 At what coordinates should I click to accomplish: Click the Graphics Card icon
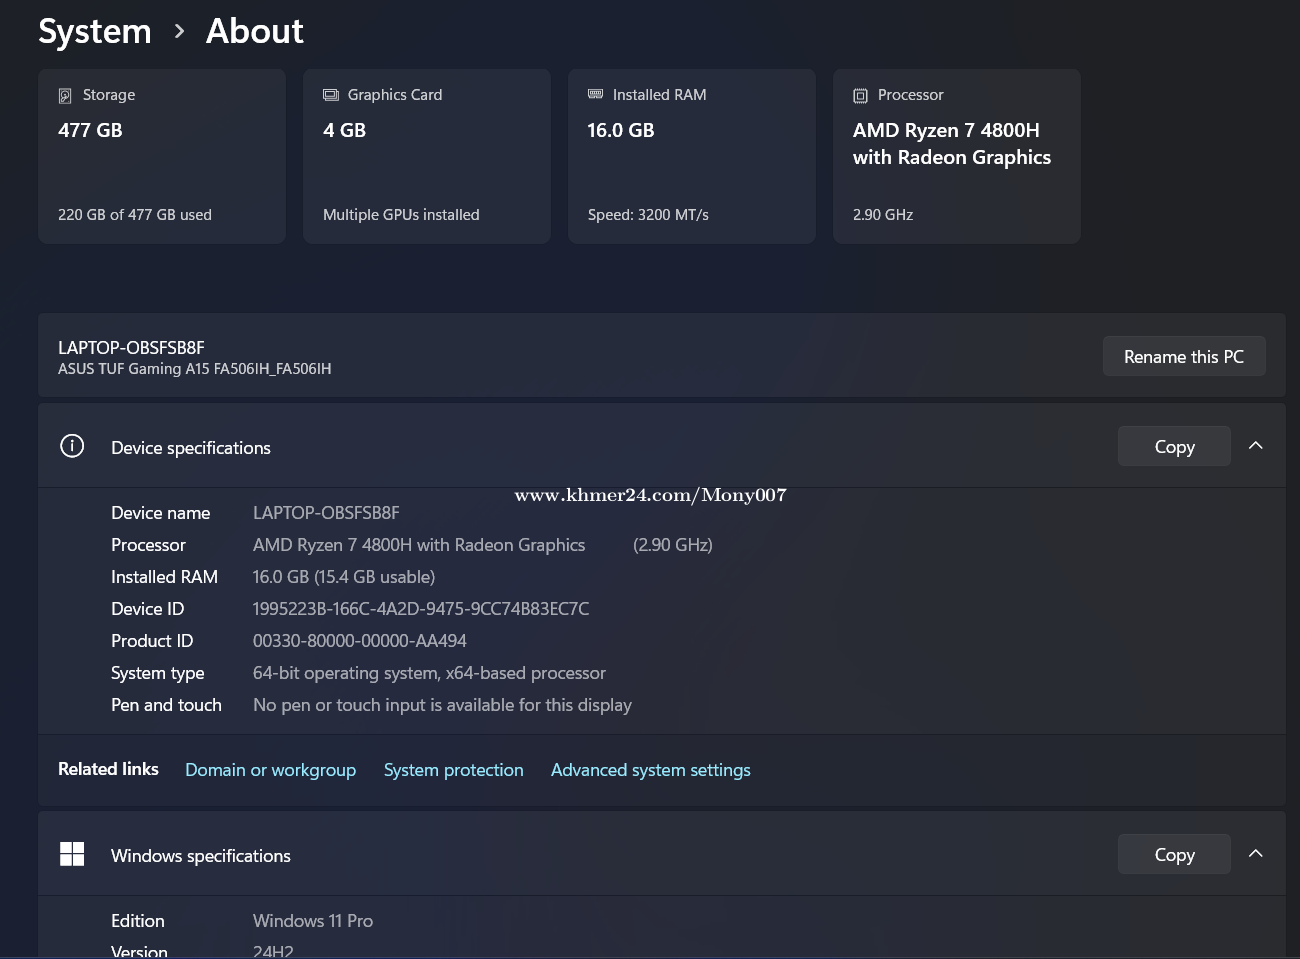pos(331,95)
